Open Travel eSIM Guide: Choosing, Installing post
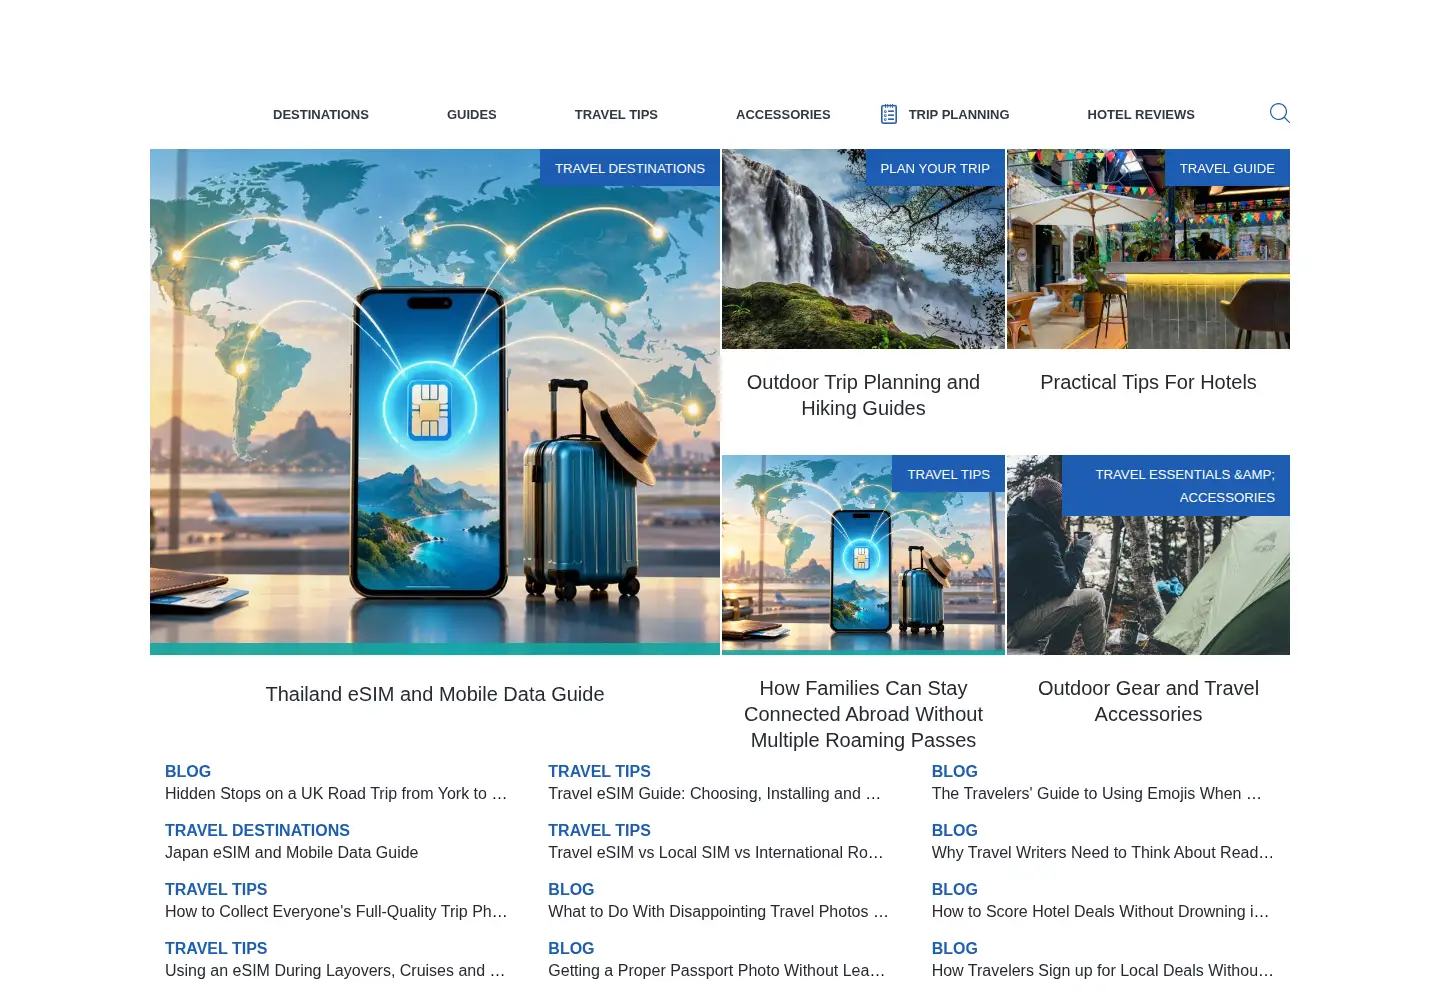1440x1000 pixels. coord(714,793)
